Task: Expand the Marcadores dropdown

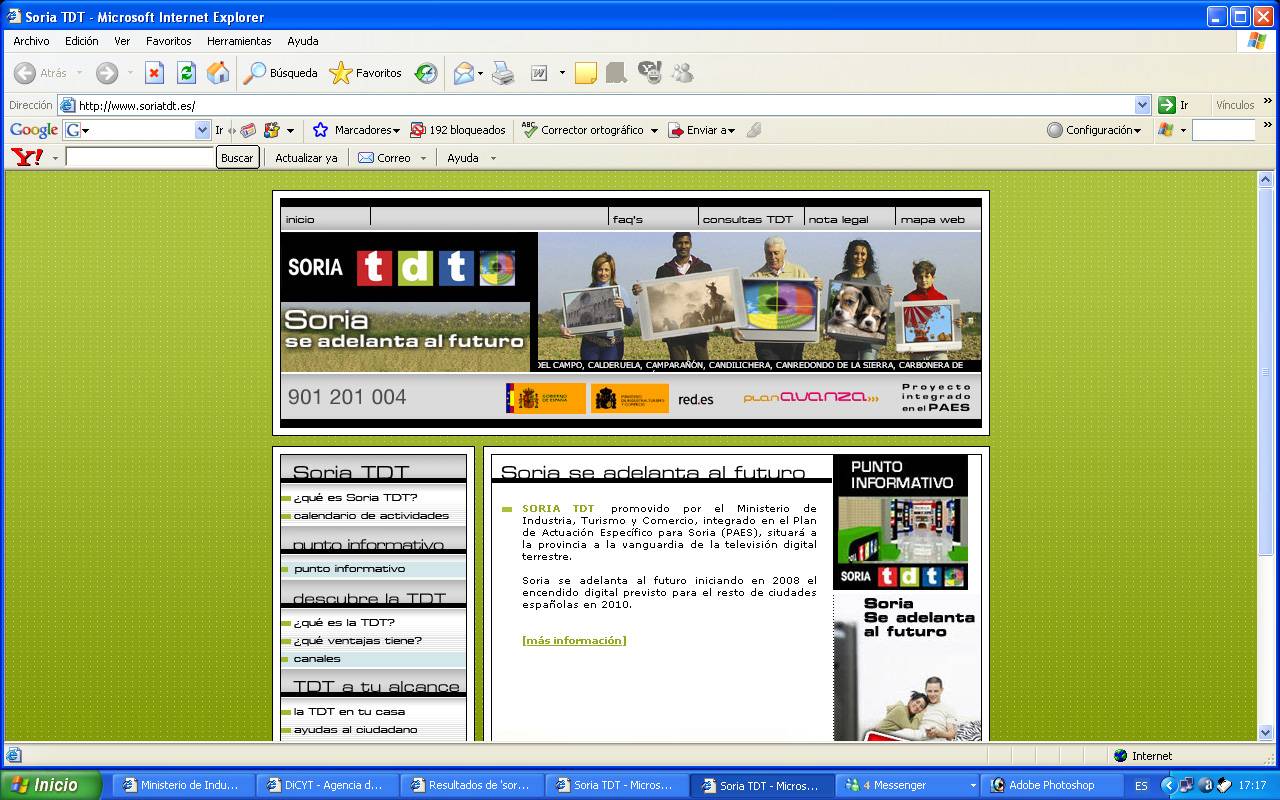Action: (x=396, y=131)
